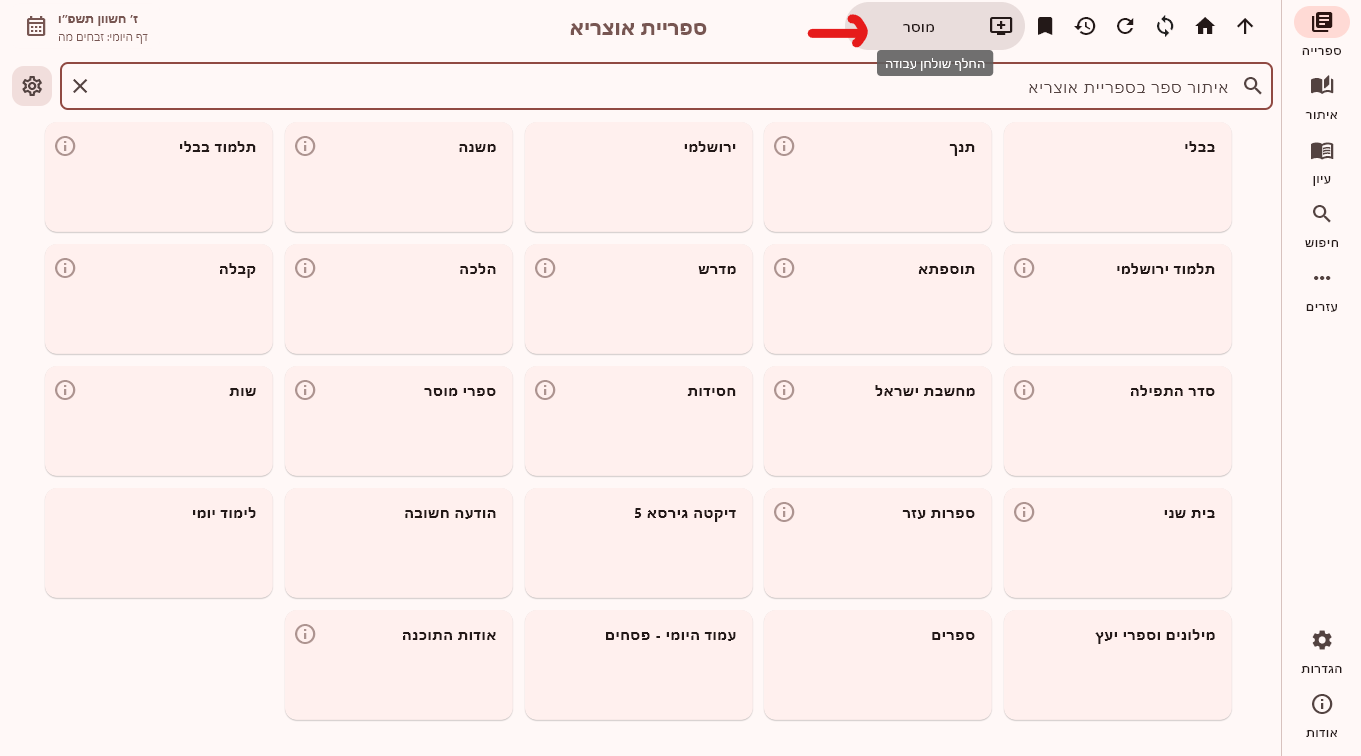Click the מוסר workspace switcher button
Viewport: 1361px width, 756px height.
[x=919, y=26]
